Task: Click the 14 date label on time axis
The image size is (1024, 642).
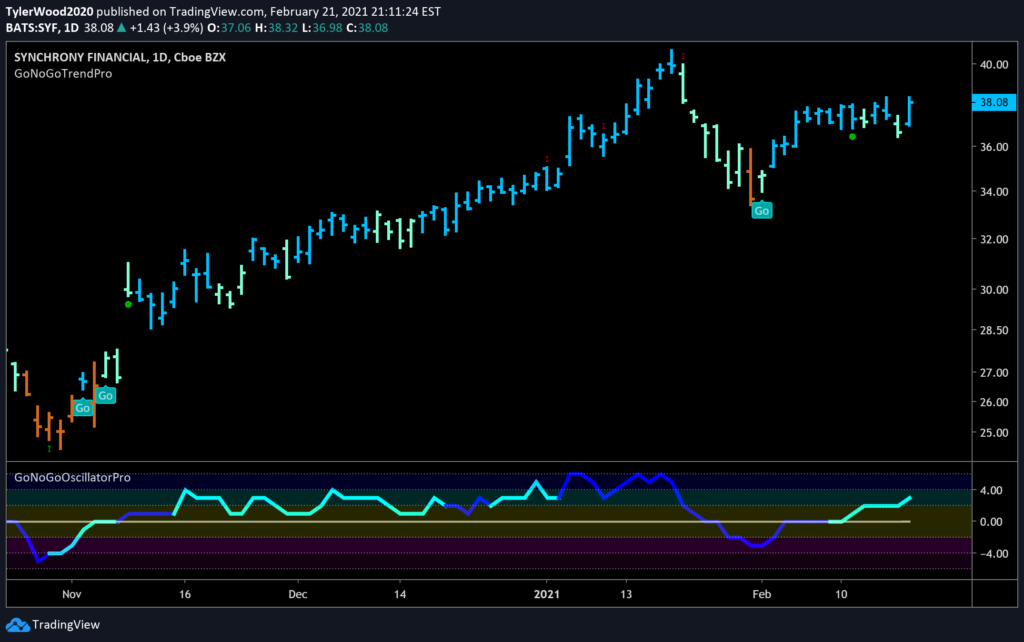Action: (400, 594)
